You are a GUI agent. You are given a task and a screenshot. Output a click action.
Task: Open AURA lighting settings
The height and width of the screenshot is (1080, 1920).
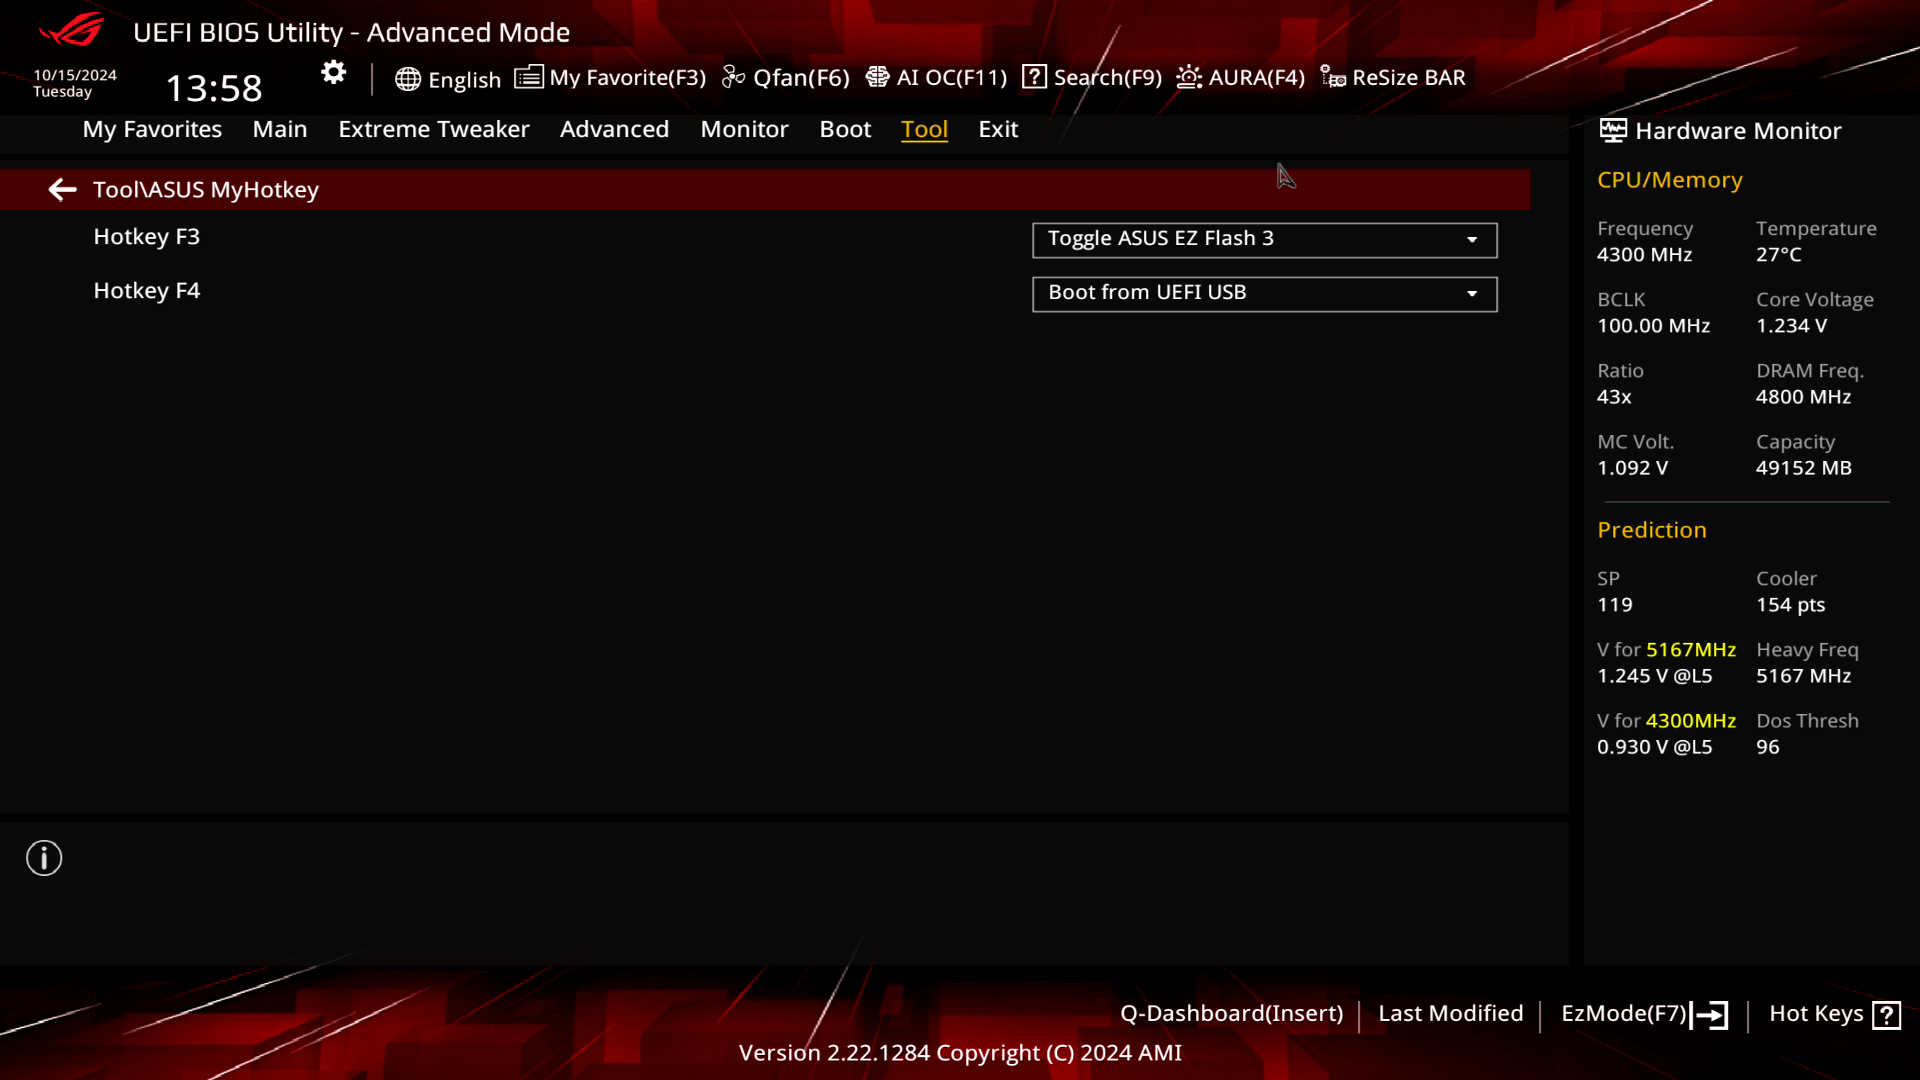click(x=1240, y=76)
